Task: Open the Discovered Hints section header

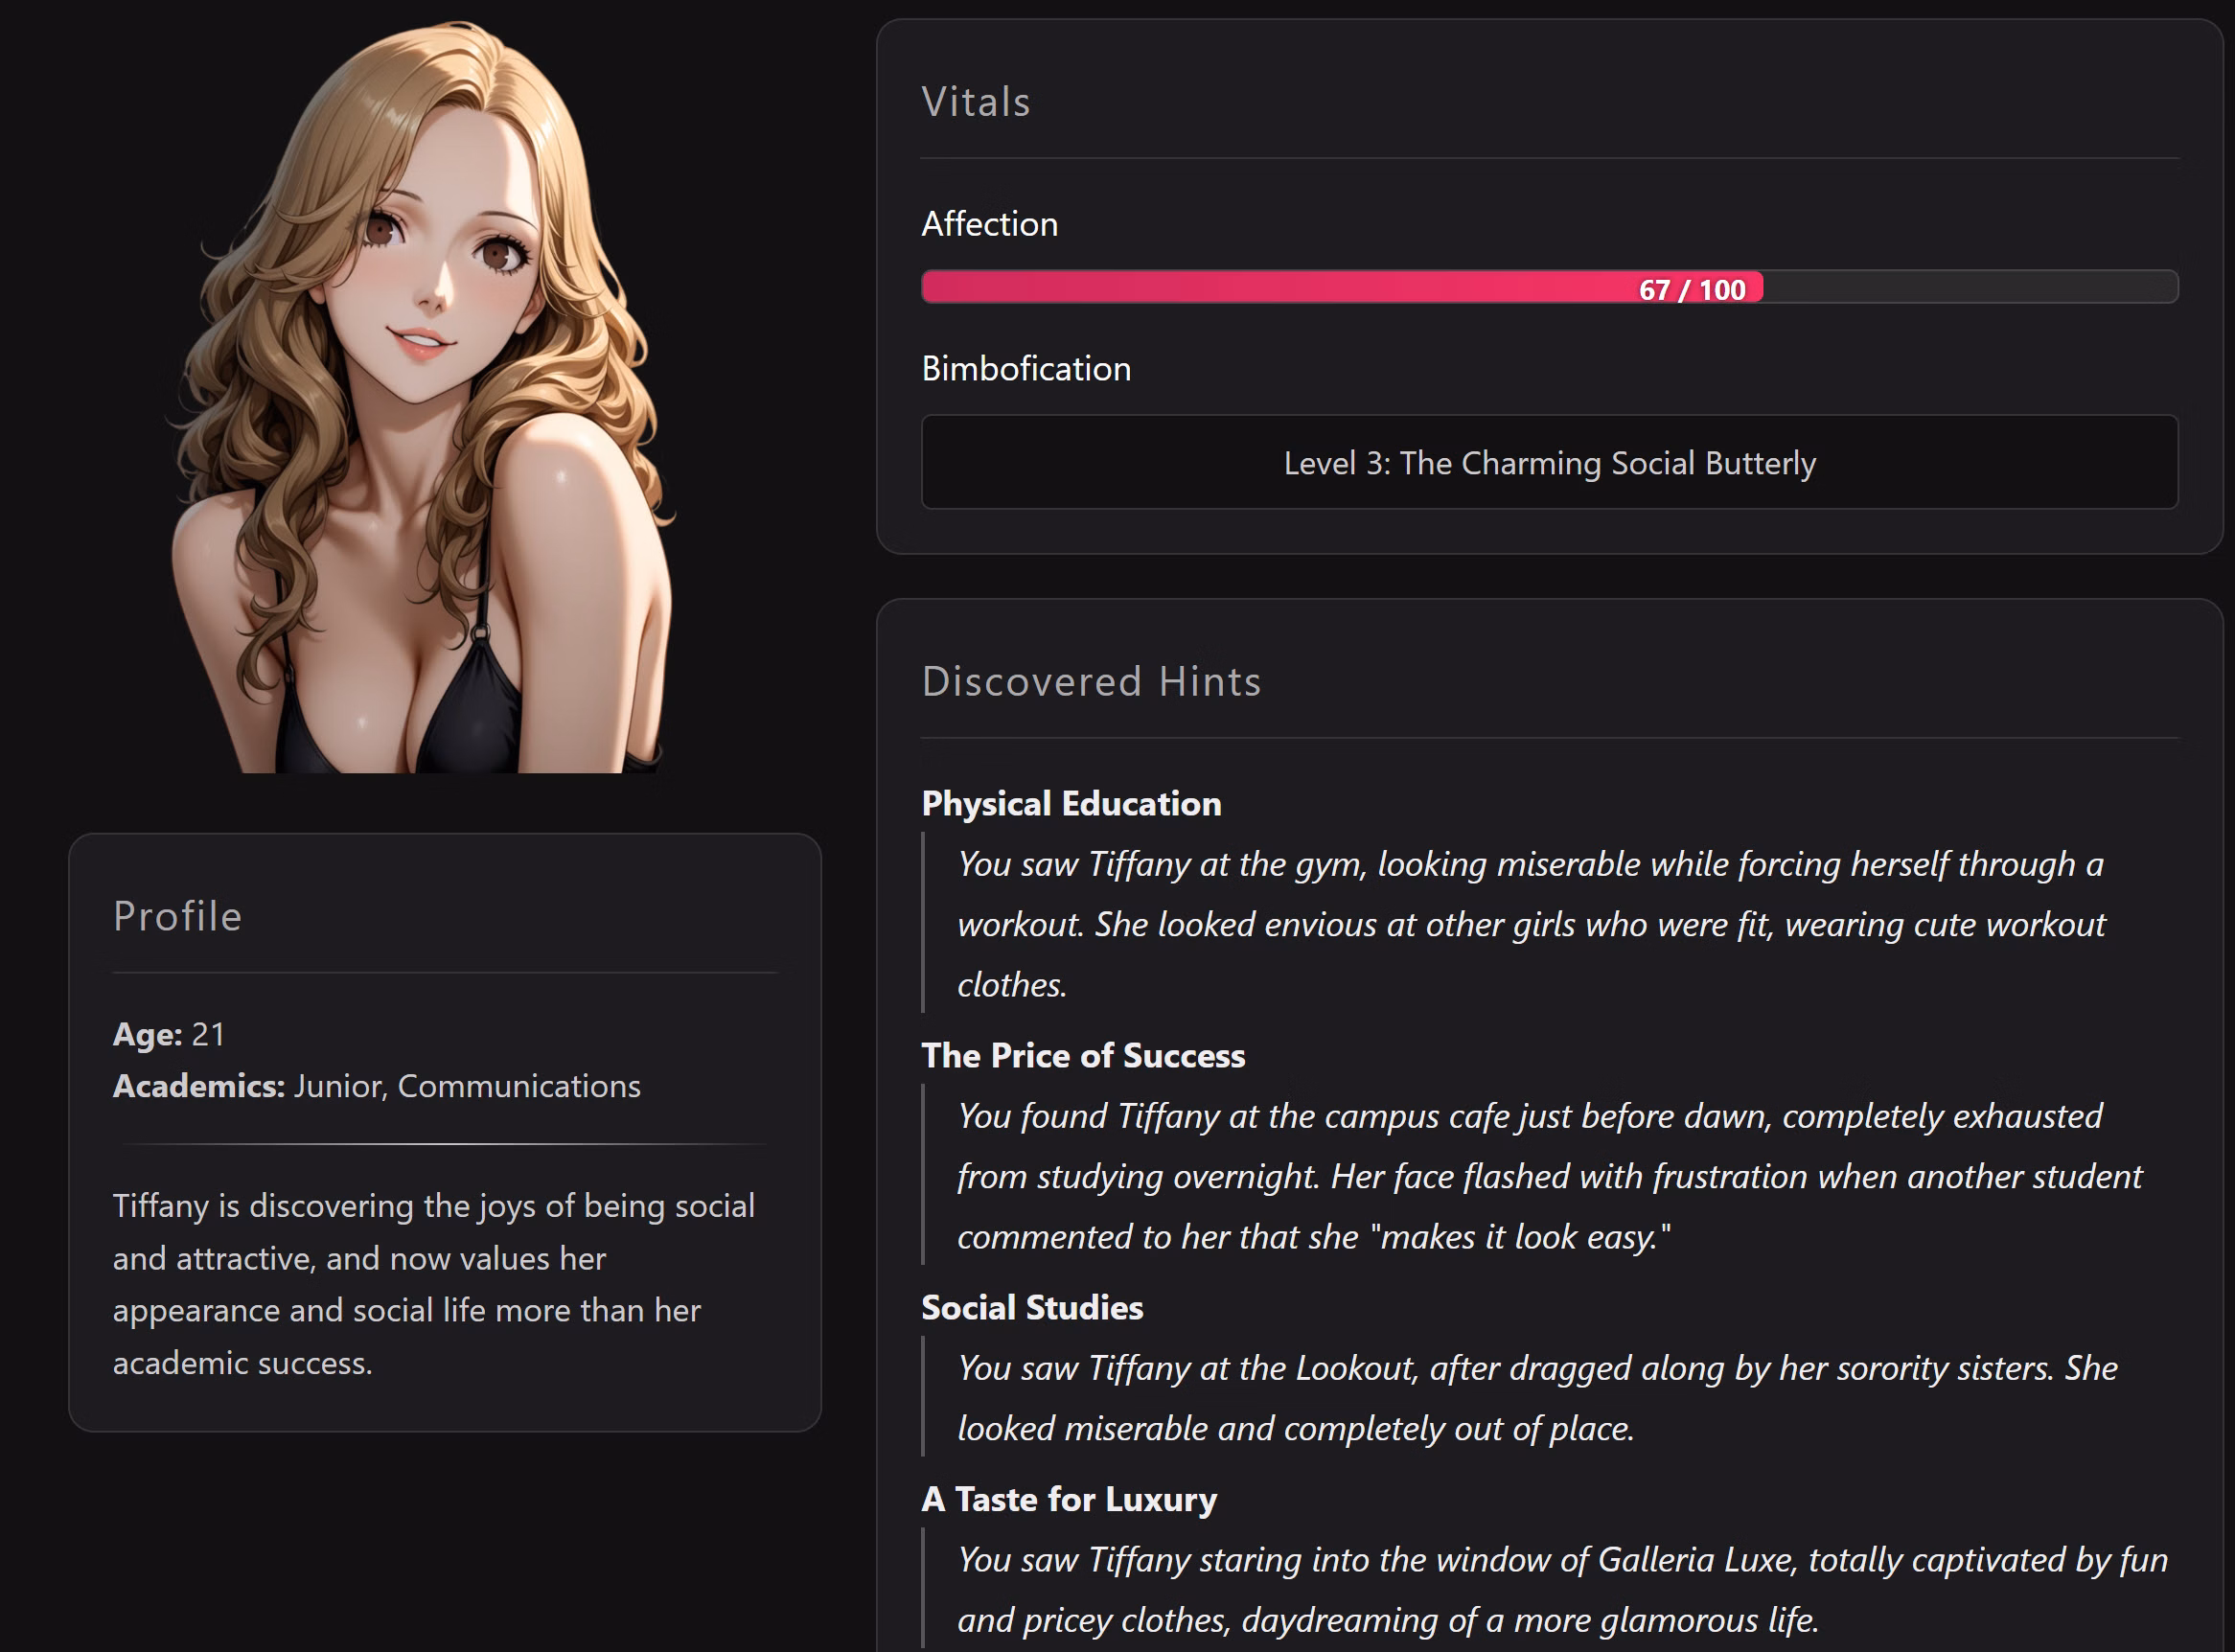Action: pyautogui.click(x=1092, y=681)
